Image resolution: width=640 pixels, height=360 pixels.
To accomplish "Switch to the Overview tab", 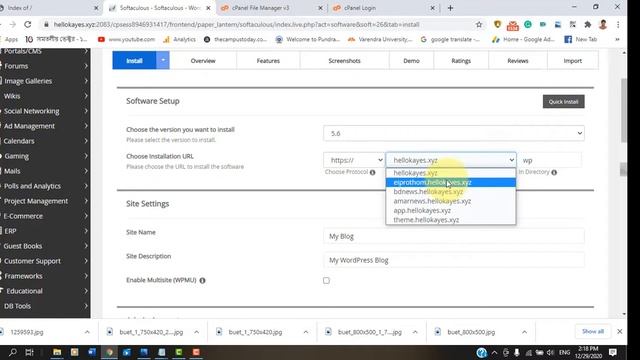I will tap(203, 60).
